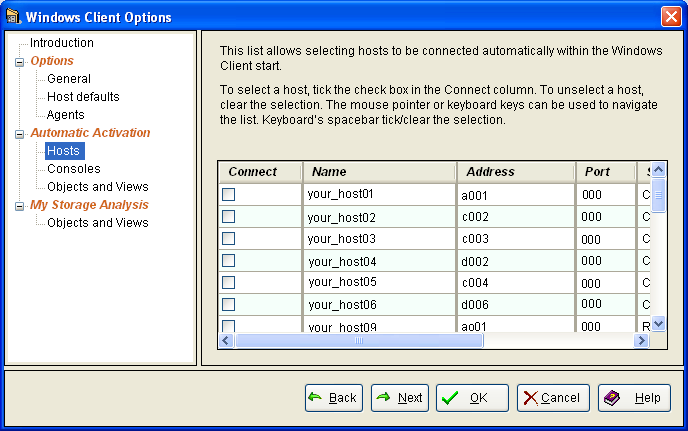Screen dimensions: 688x431
Task: Click port cell 000 for your_host01
Action: 606,194
